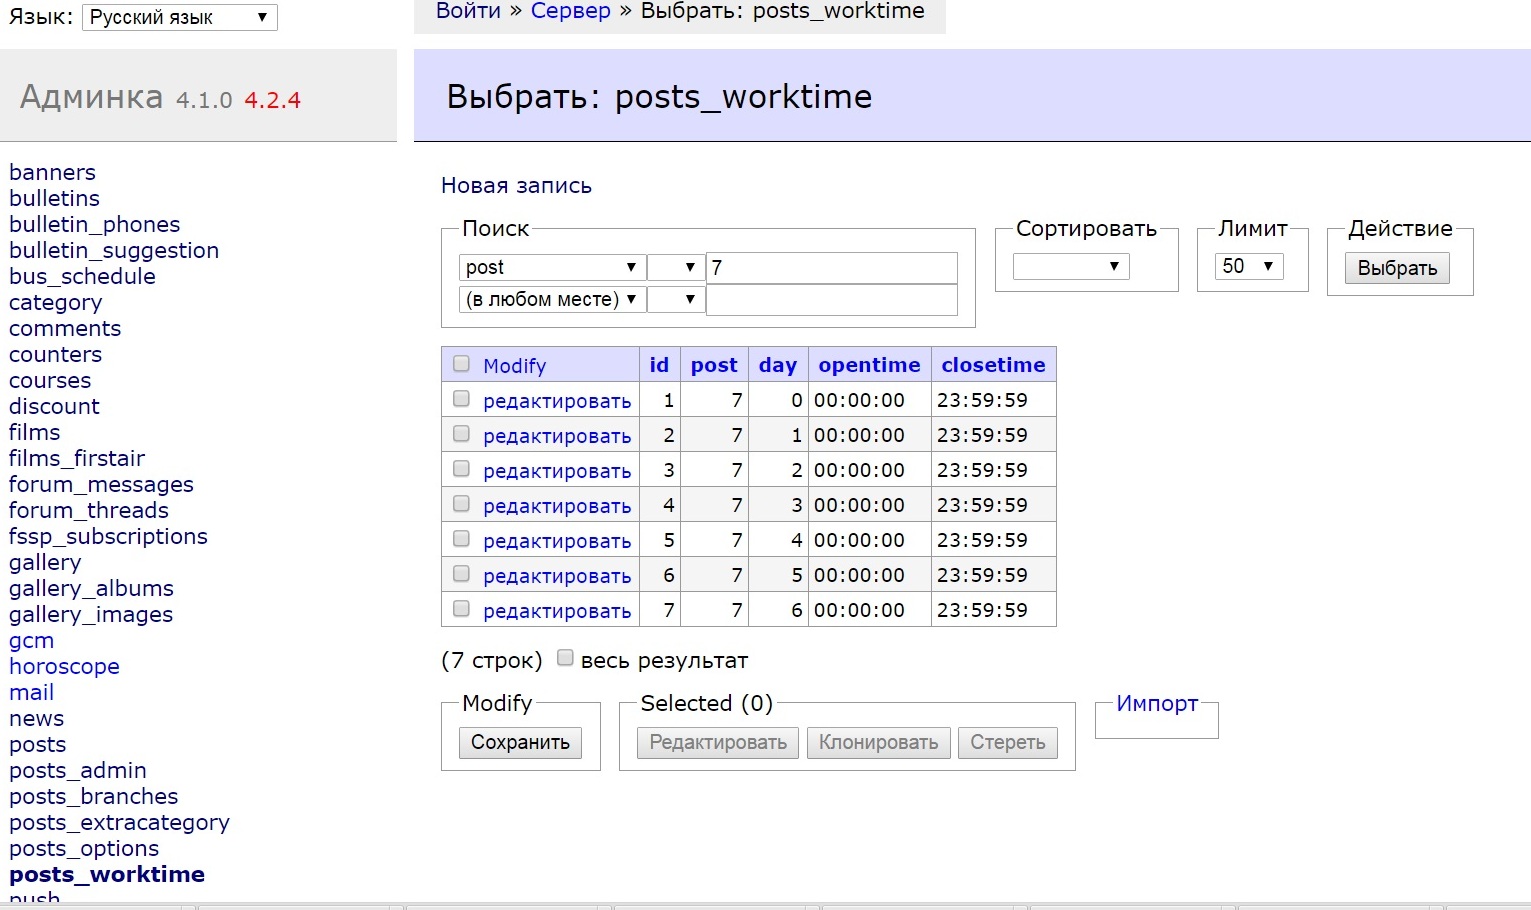The height and width of the screenshot is (910, 1531).
Task: Sort by the opentime column header
Action: (x=869, y=365)
